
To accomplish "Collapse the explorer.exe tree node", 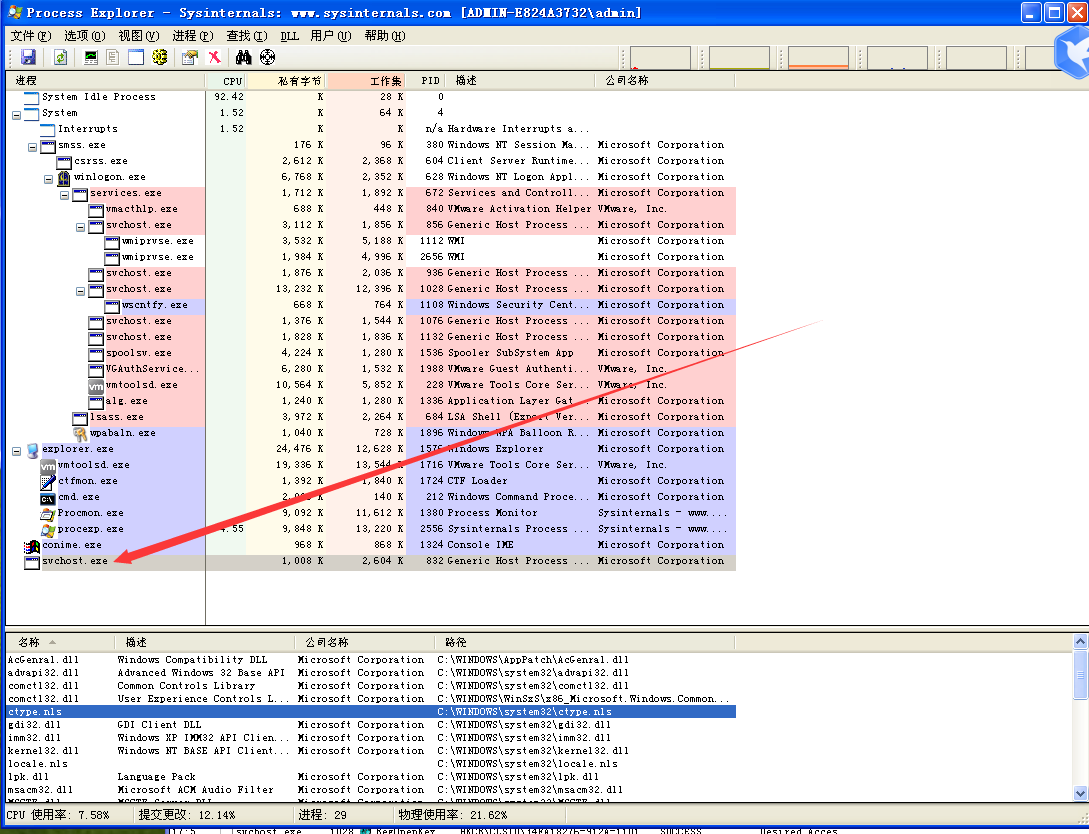I will 17,451.
